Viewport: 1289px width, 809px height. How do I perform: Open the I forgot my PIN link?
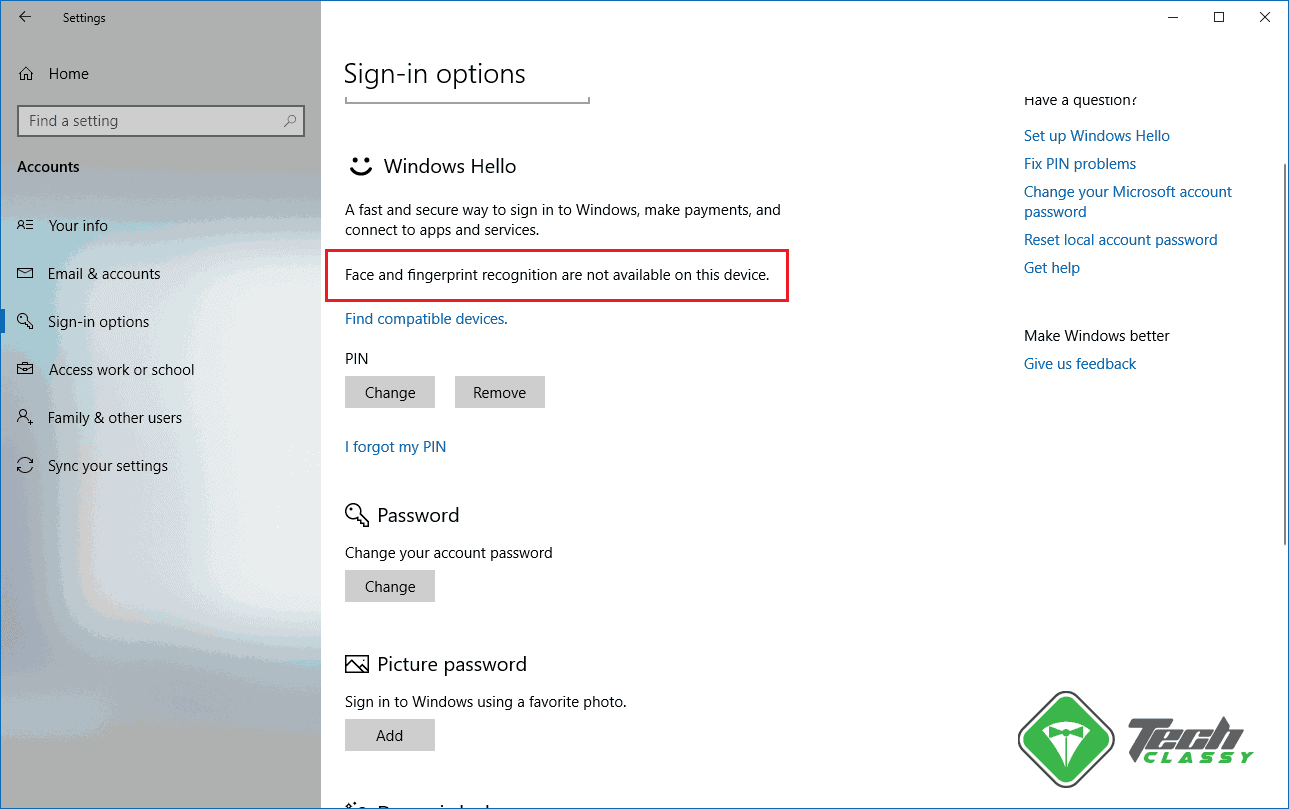tap(395, 446)
